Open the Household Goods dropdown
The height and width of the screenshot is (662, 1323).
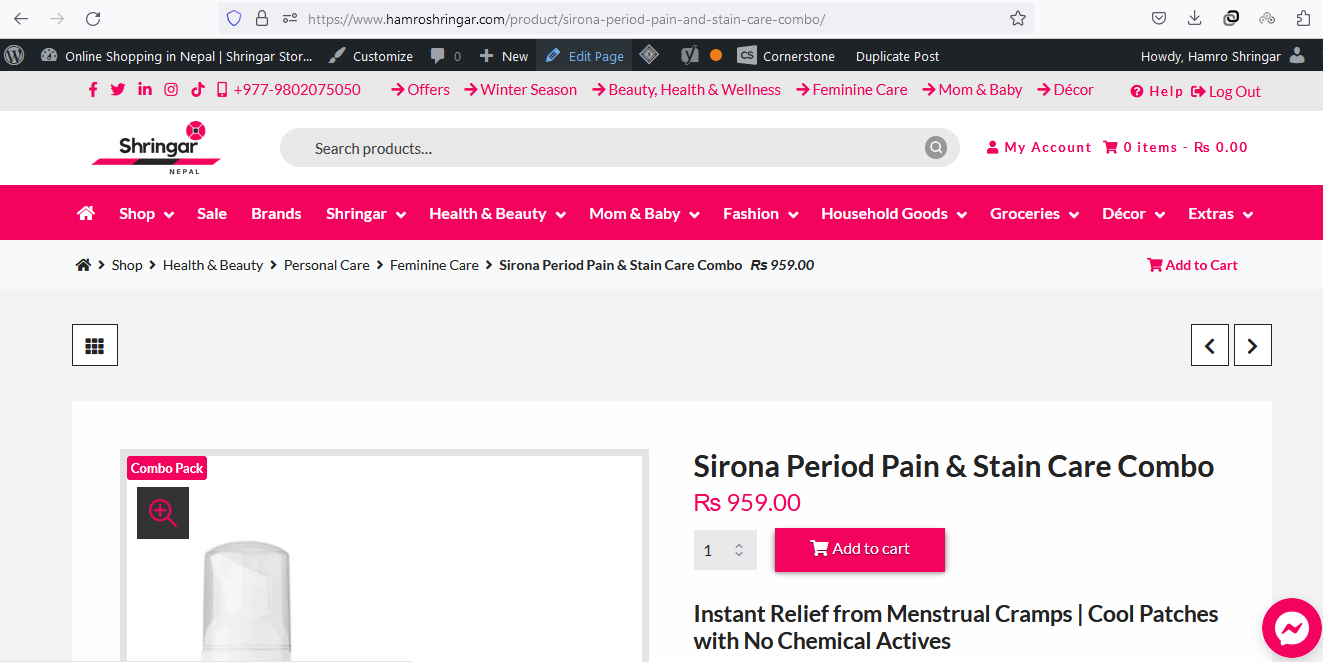[893, 214]
